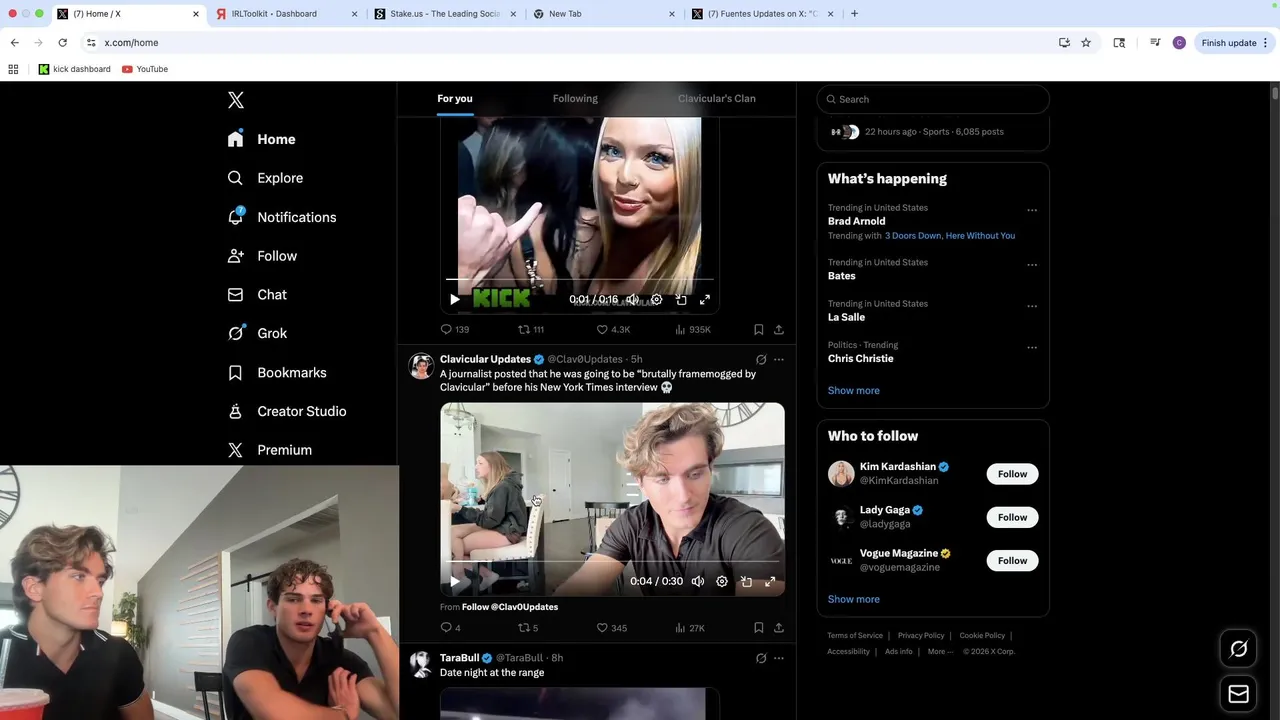Bookmark the top post
This screenshot has height=720, width=1280.
pyautogui.click(x=758, y=329)
